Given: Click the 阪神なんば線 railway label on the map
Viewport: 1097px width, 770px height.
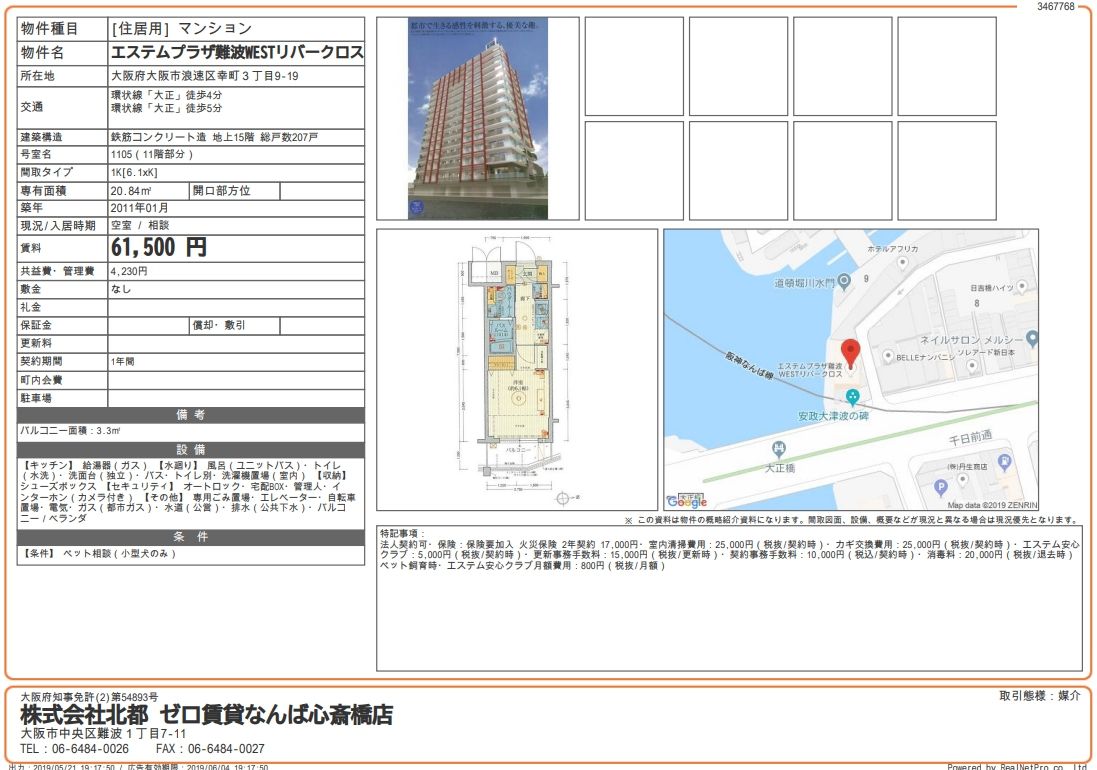Looking at the screenshot, I should tap(749, 365).
